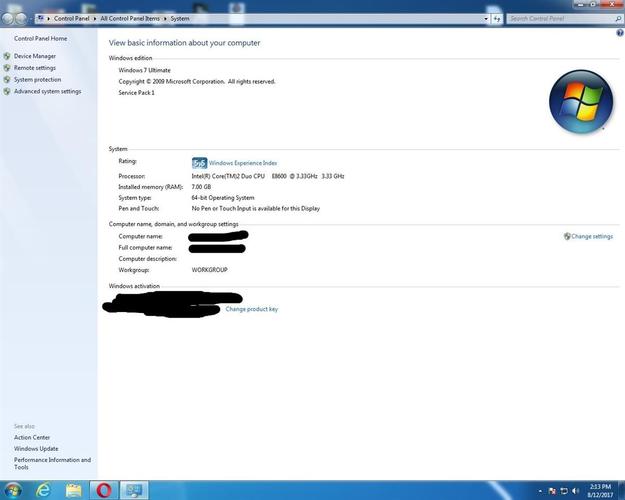Go back with the Back arrow button
This screenshot has width=625, height=500.
point(7,19)
